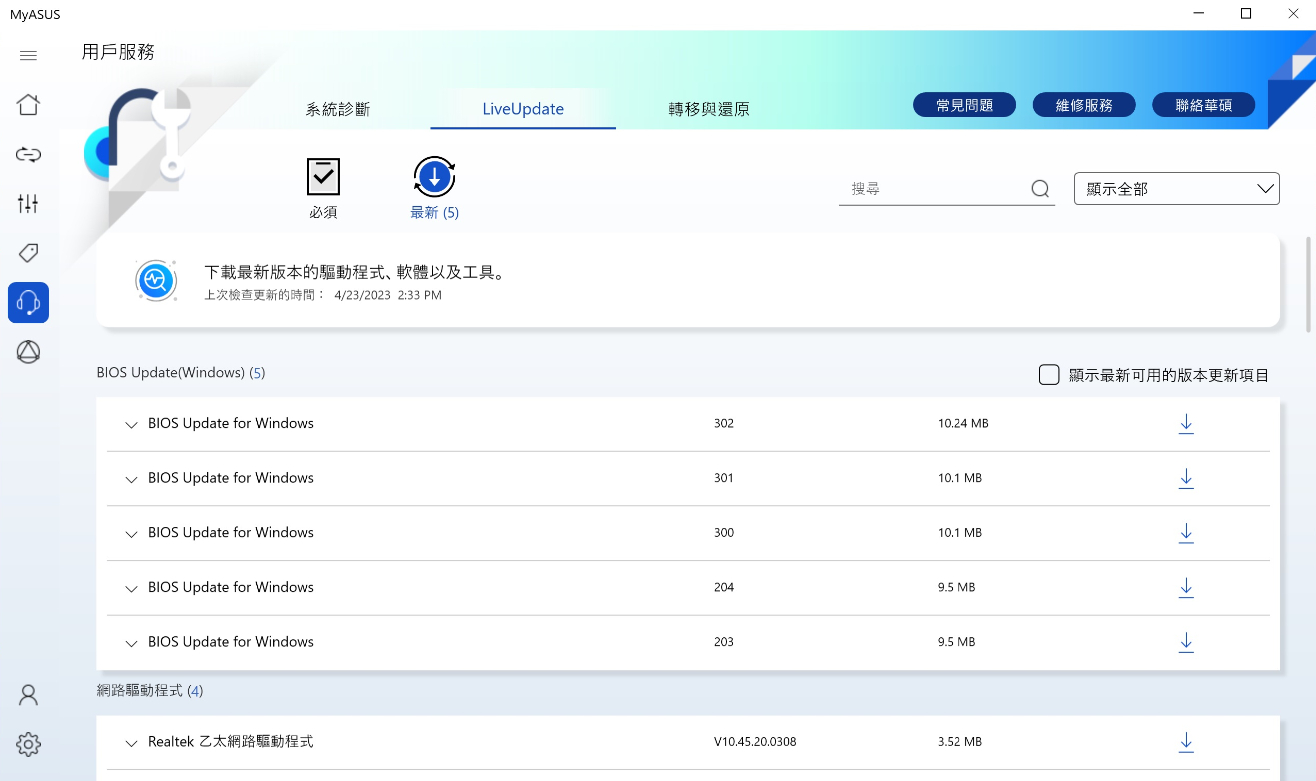
Task: Open Customization sliders icon in sidebar
Action: [28, 203]
